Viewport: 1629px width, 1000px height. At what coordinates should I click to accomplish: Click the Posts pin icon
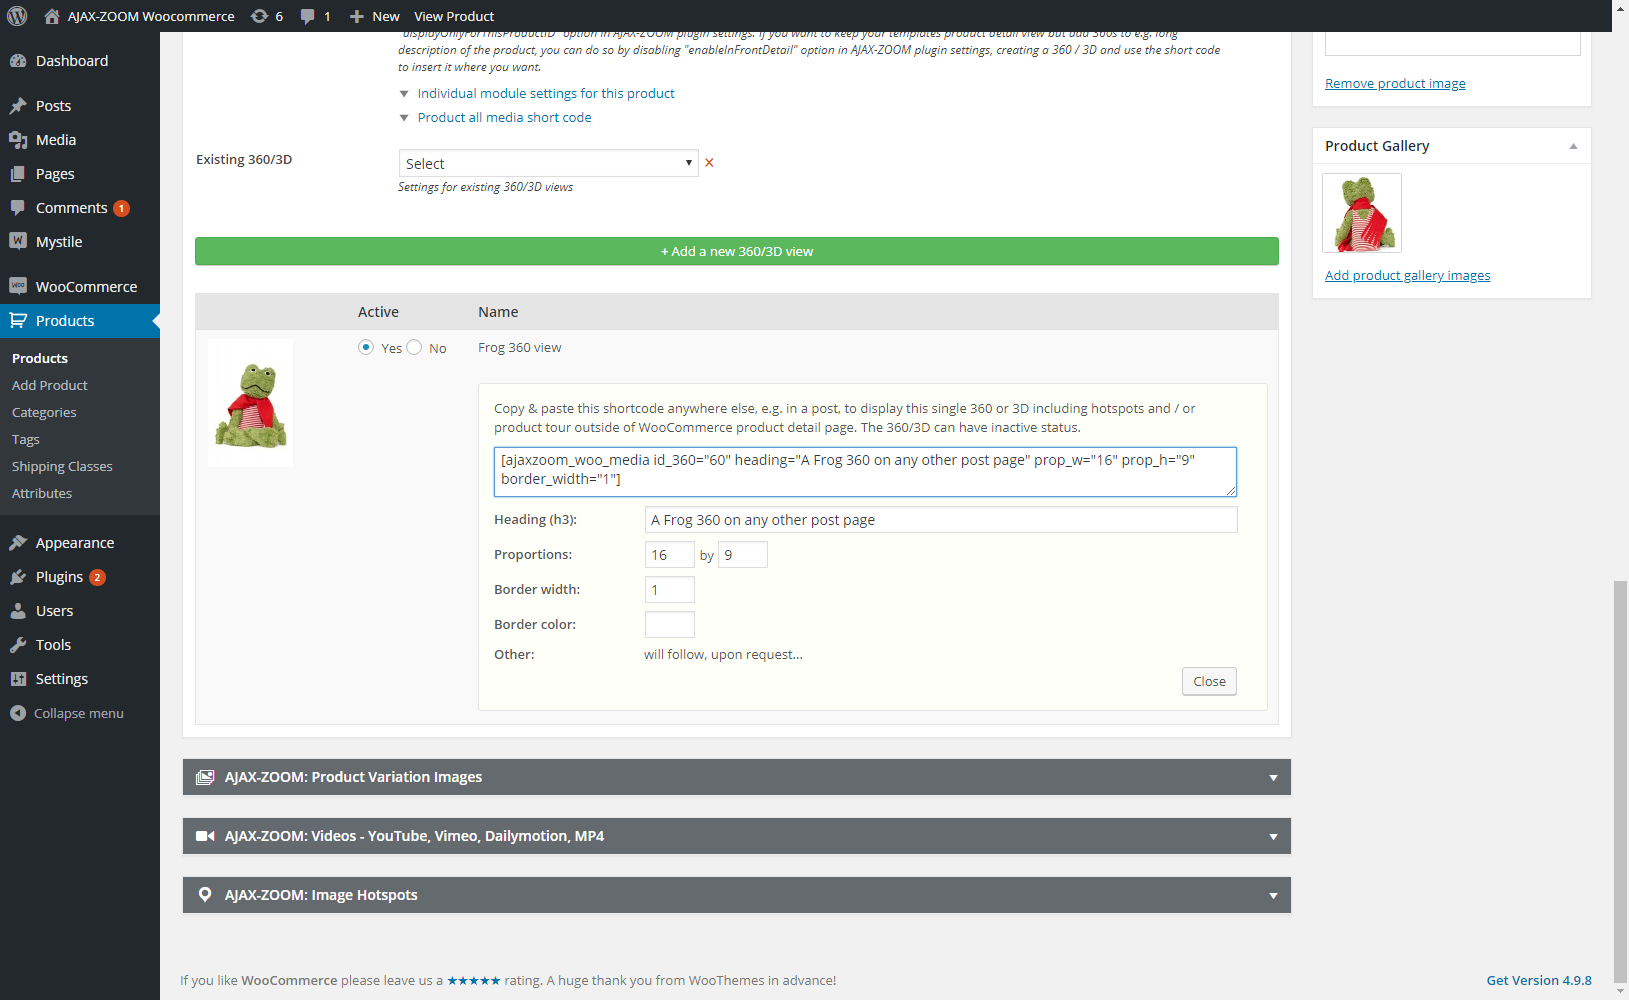[x=18, y=106]
